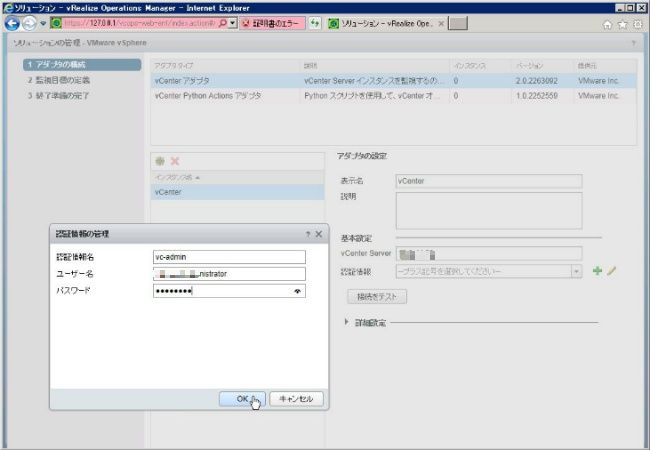The height and width of the screenshot is (450, 650).
Task: Open recent pages dropdown arrow
Action: [x=43, y=24]
